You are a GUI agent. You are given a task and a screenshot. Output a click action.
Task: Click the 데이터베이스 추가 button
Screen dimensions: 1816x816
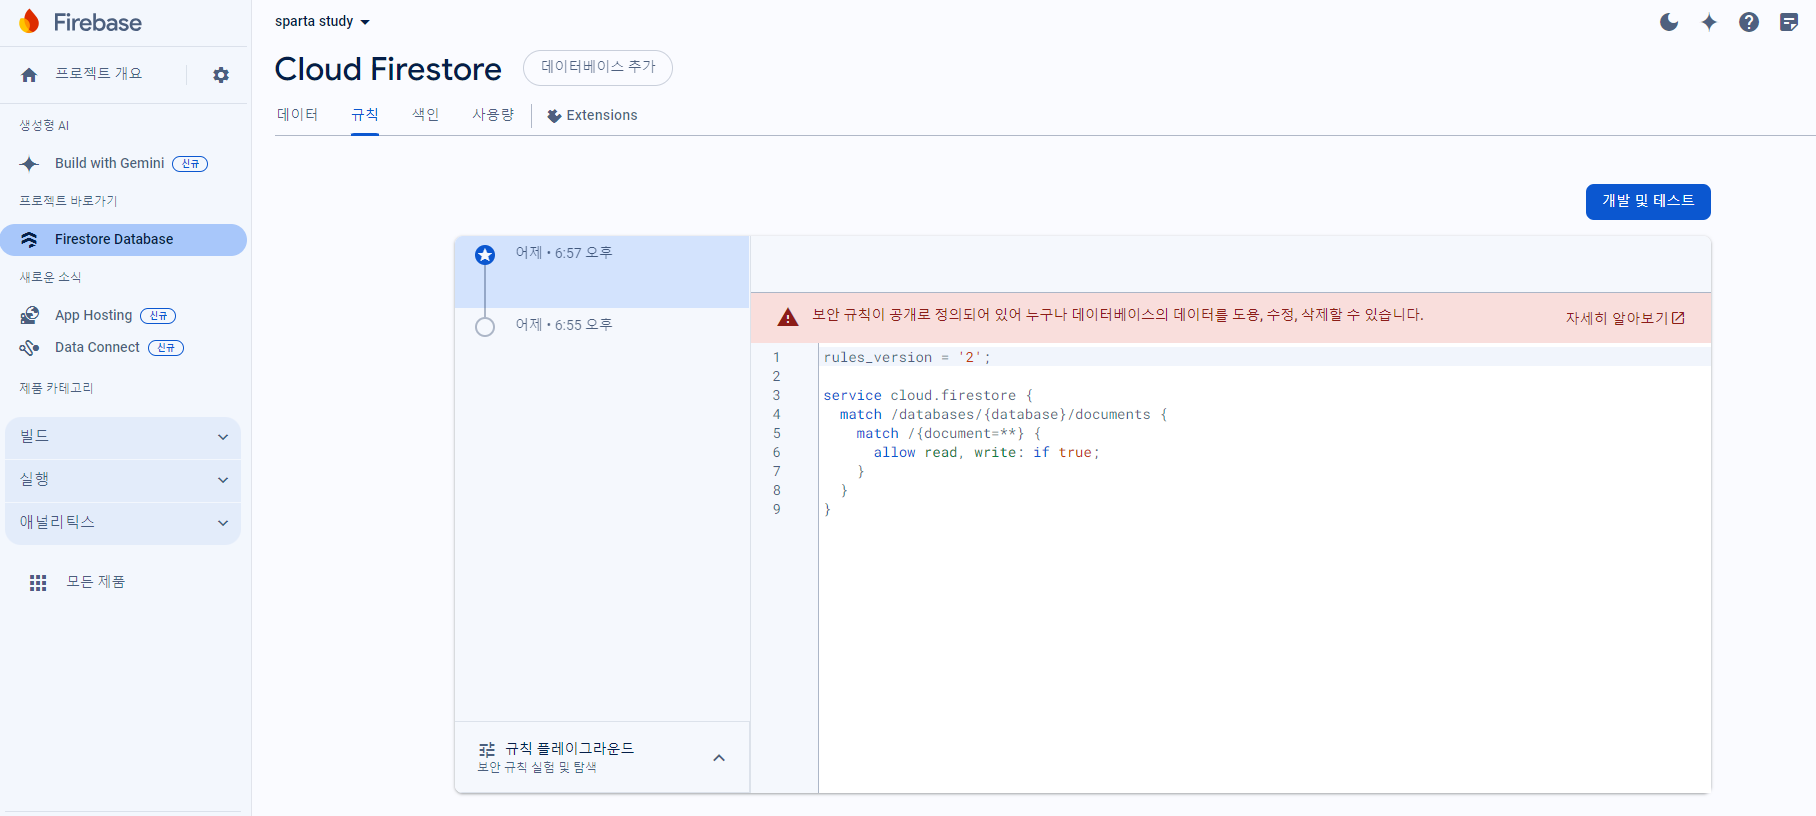(598, 67)
